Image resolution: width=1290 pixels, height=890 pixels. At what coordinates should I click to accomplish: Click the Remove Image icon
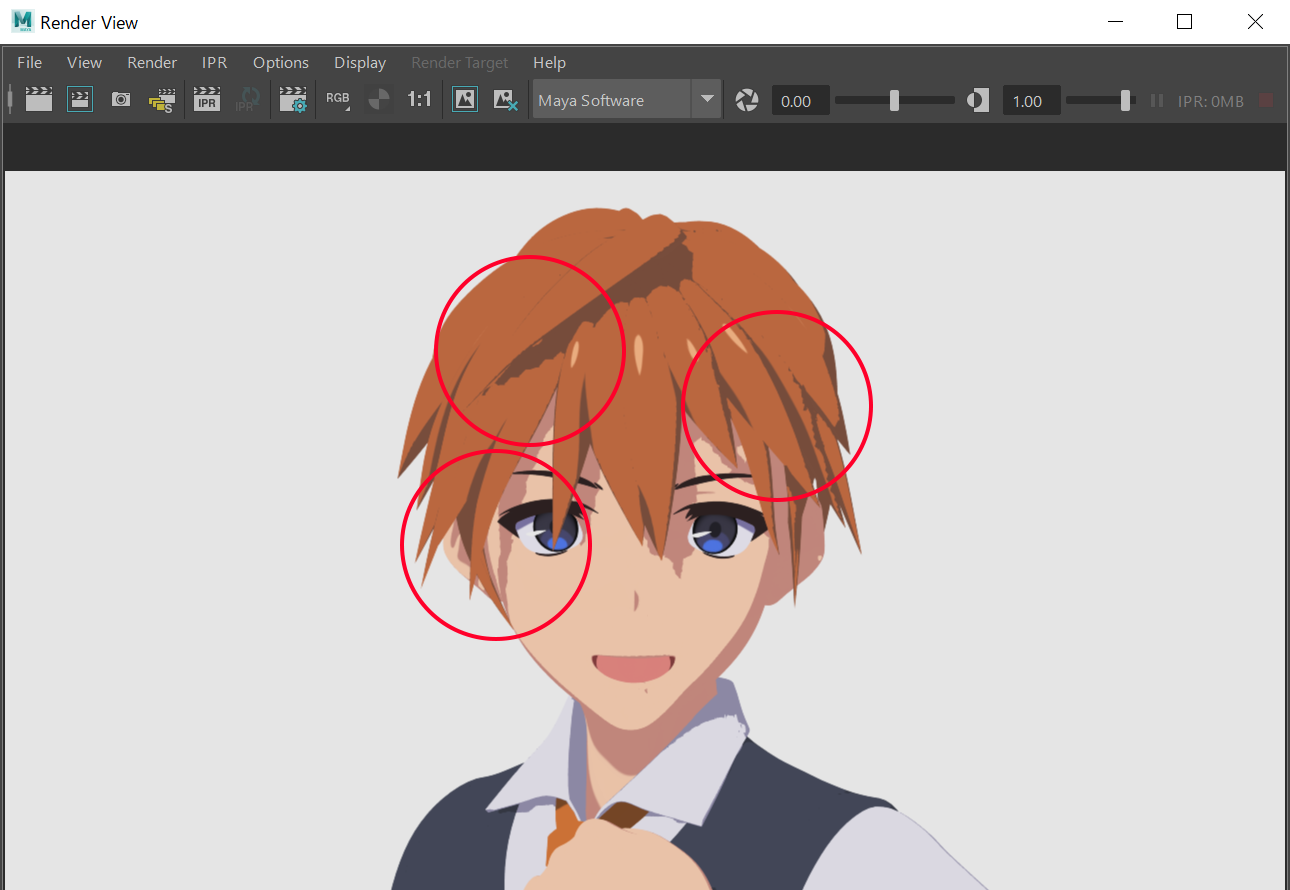coord(506,100)
